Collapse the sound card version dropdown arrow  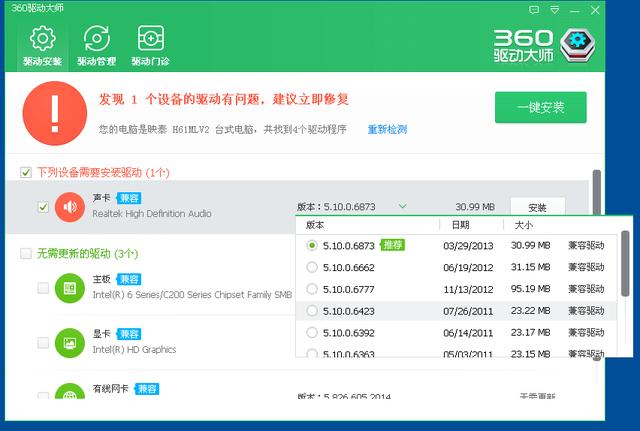(x=402, y=206)
